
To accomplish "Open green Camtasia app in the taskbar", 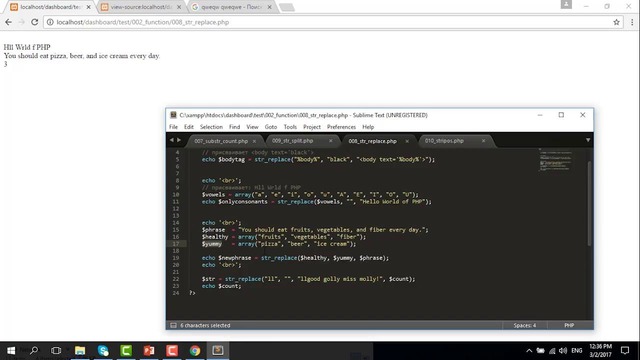I will tap(126, 351).
